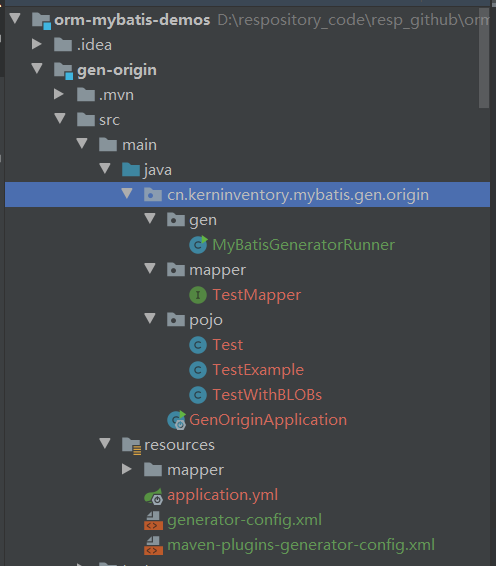Click the MyBatisGeneratorRunner runnable class icon

(x=198, y=244)
